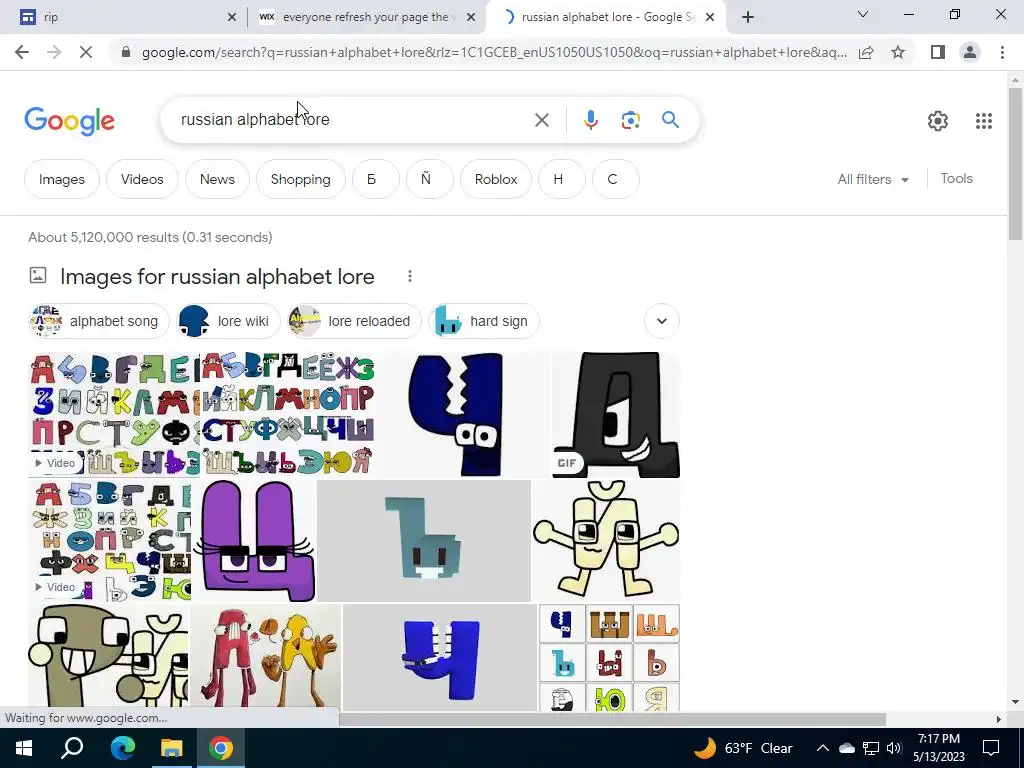Open cream dancing Й character thumbnail
This screenshot has width=1024, height=768.
[606, 541]
